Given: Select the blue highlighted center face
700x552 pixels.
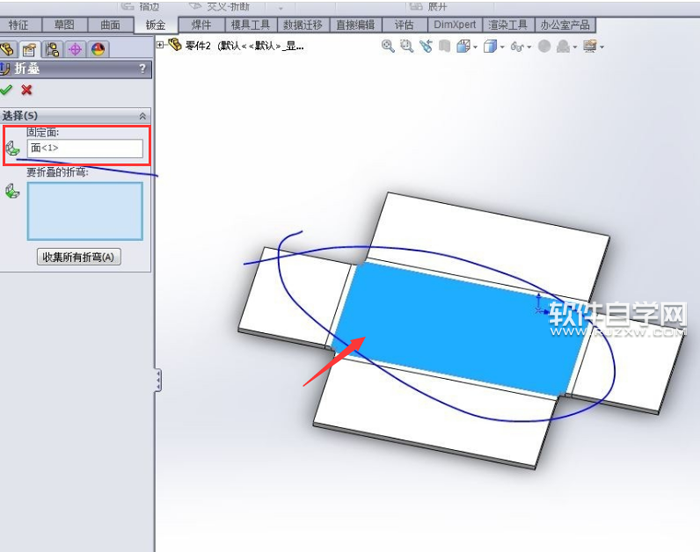Looking at the screenshot, I should coord(460,329).
